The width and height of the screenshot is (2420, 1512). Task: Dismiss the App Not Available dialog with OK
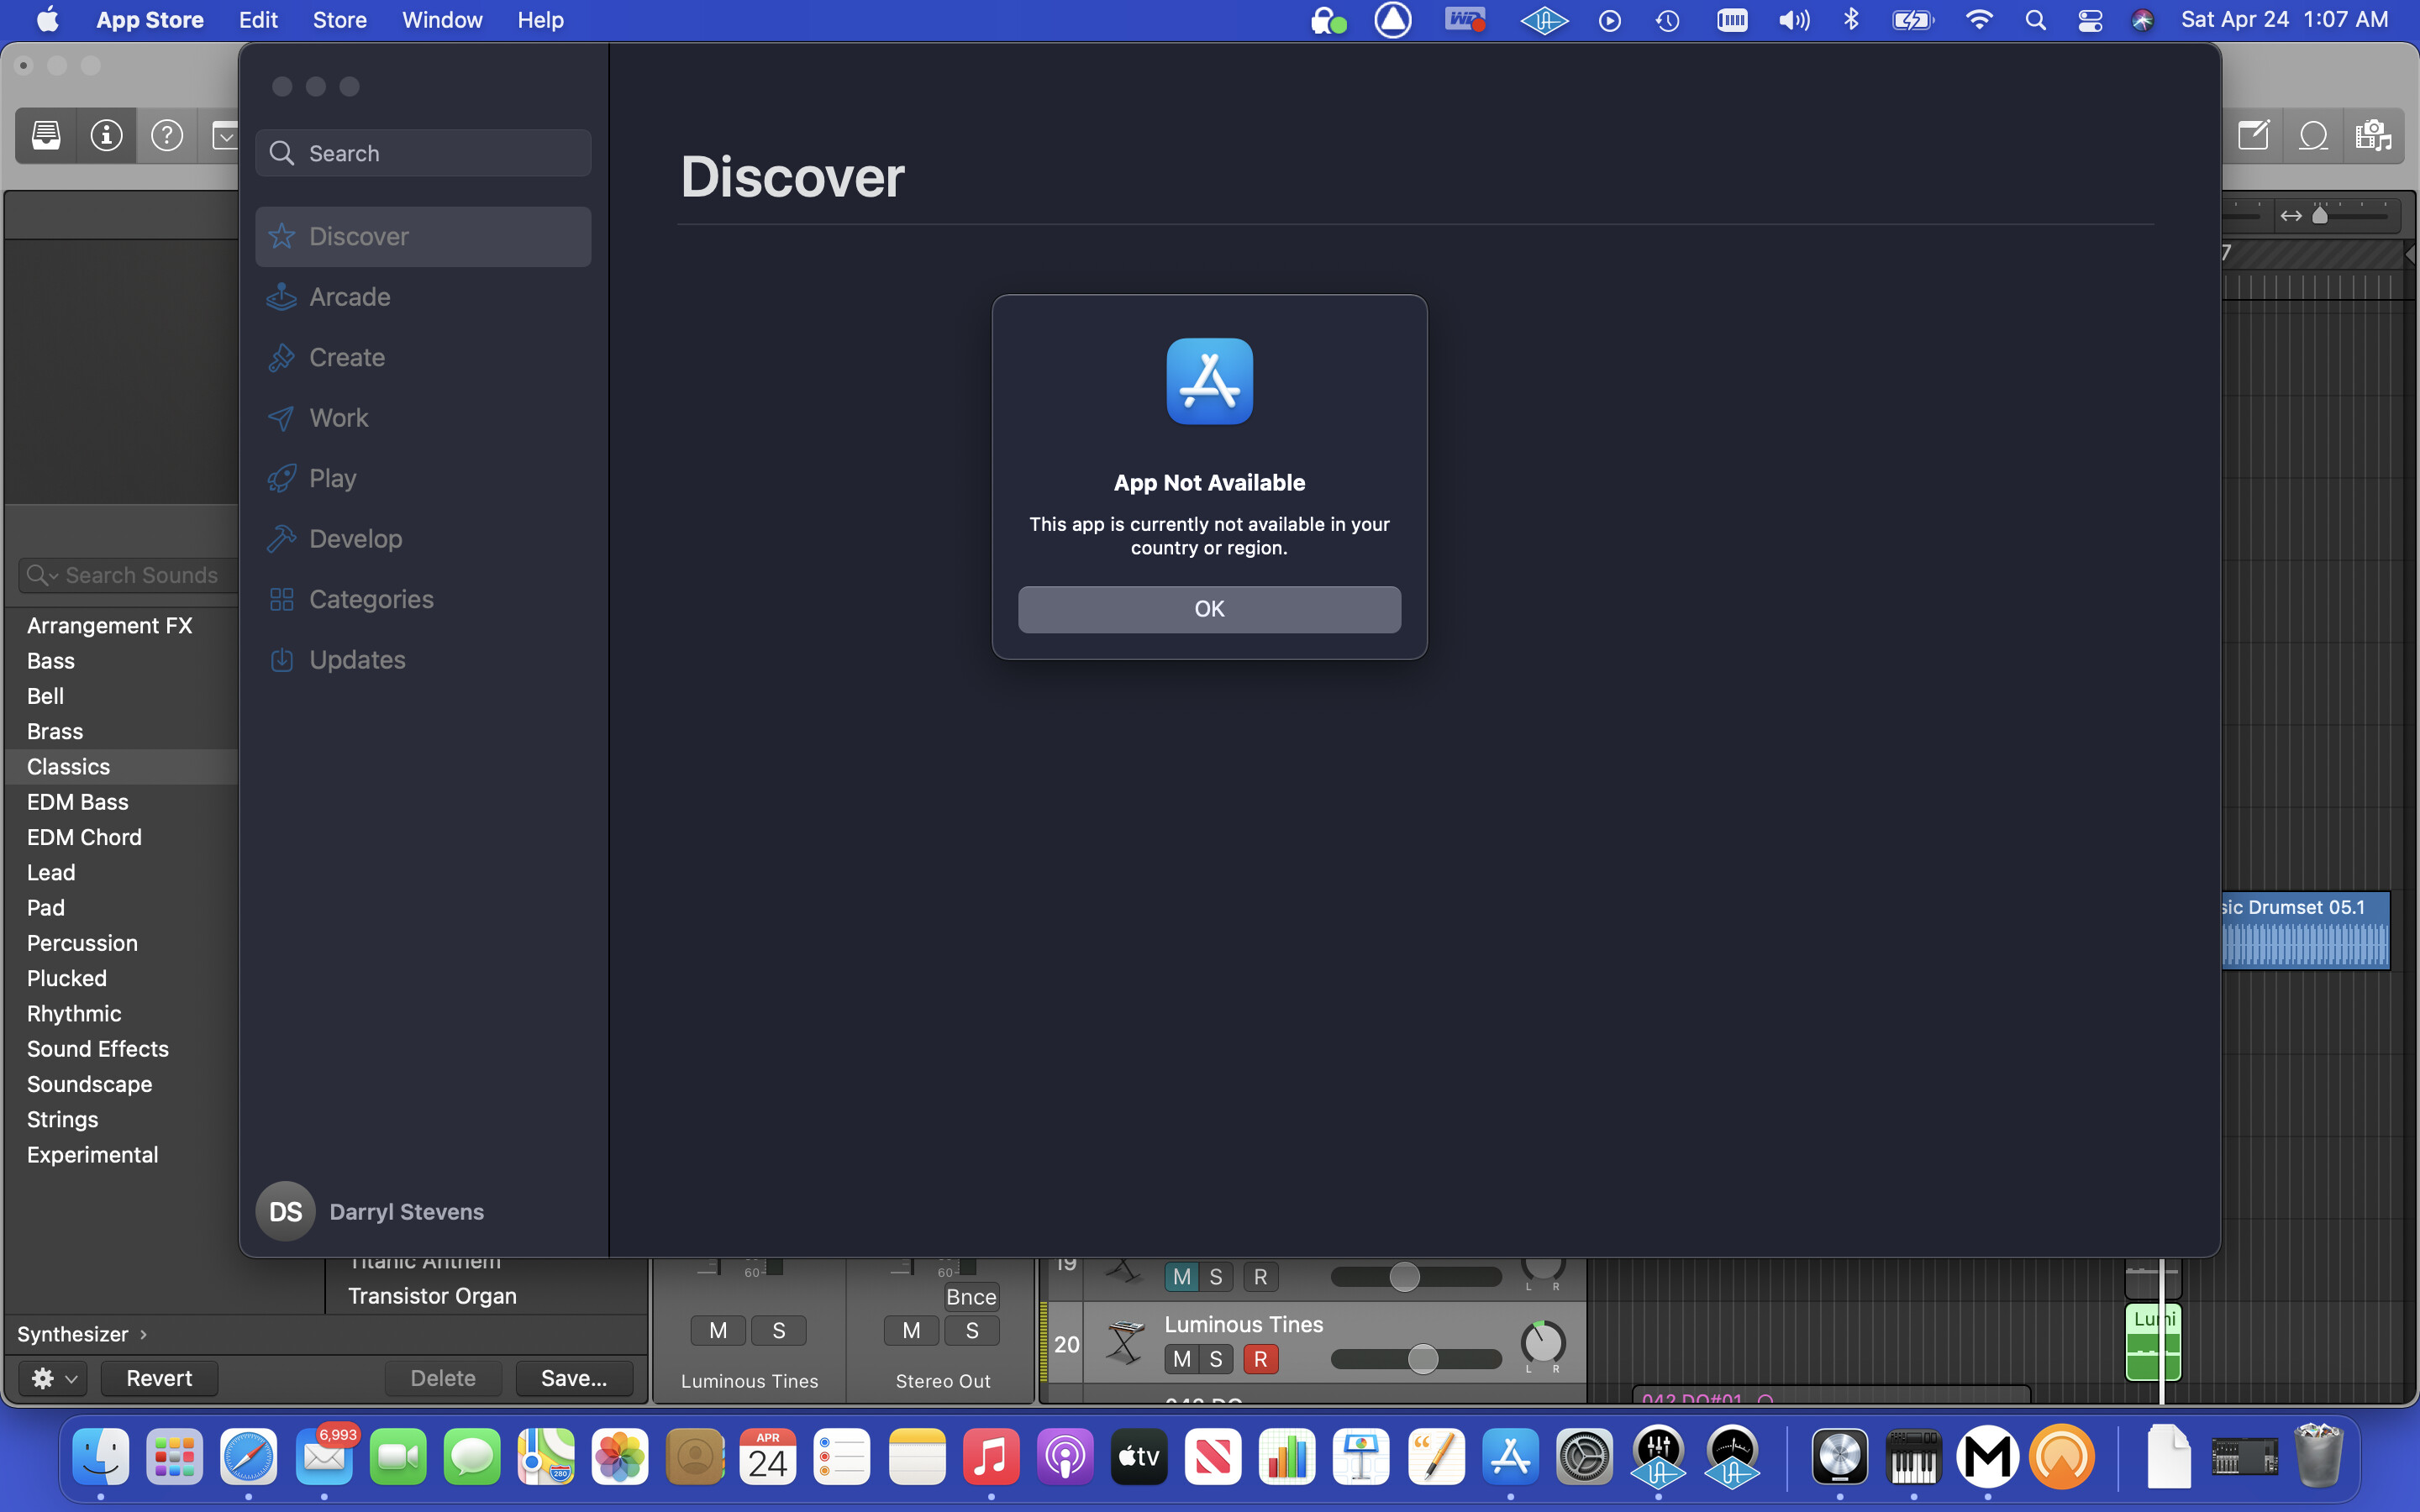coord(1209,609)
